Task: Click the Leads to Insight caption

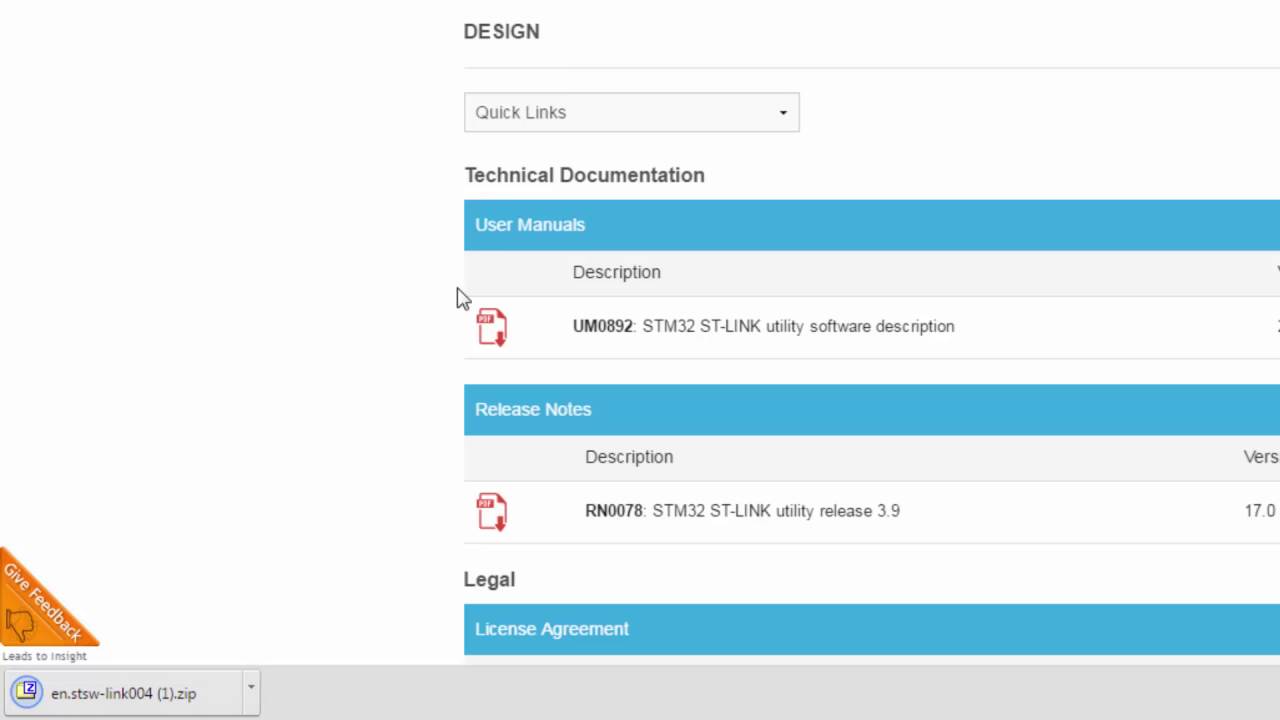Action: (44, 656)
